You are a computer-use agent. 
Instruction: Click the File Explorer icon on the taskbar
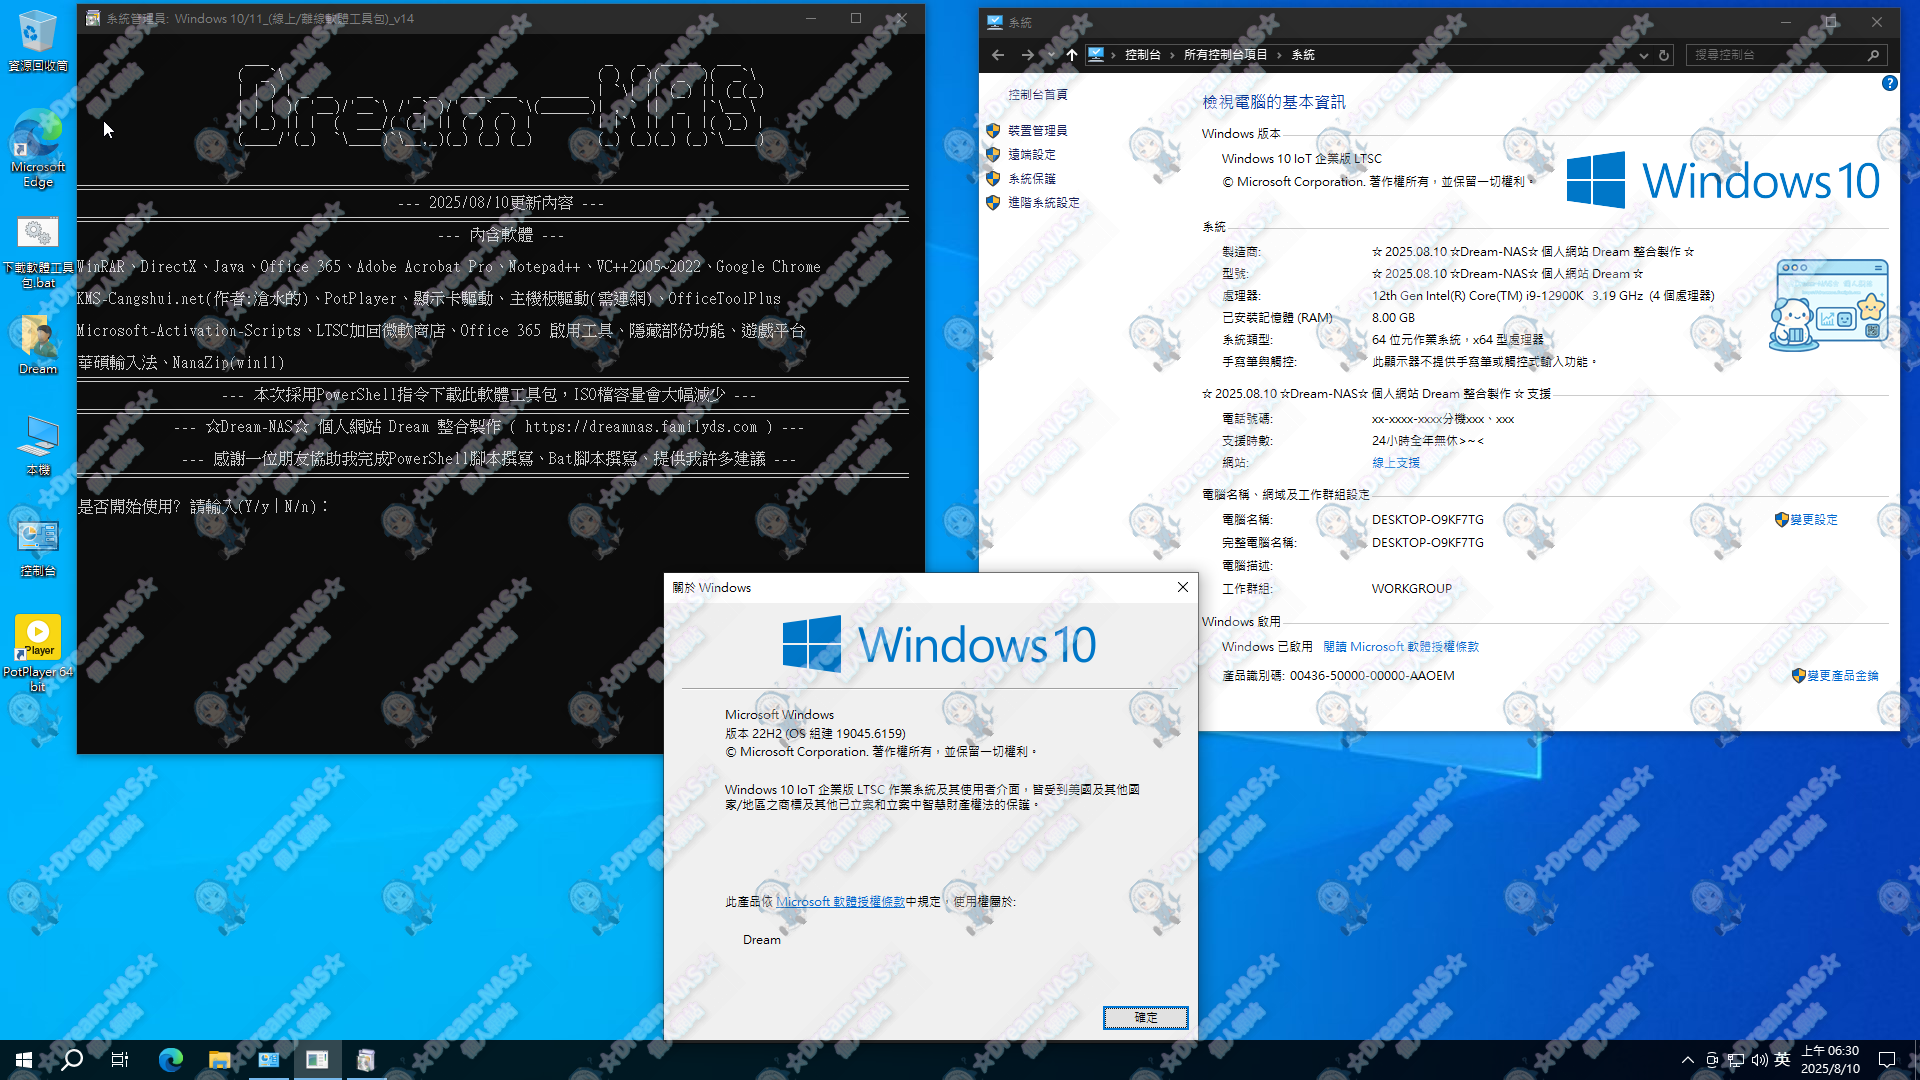click(x=219, y=1059)
